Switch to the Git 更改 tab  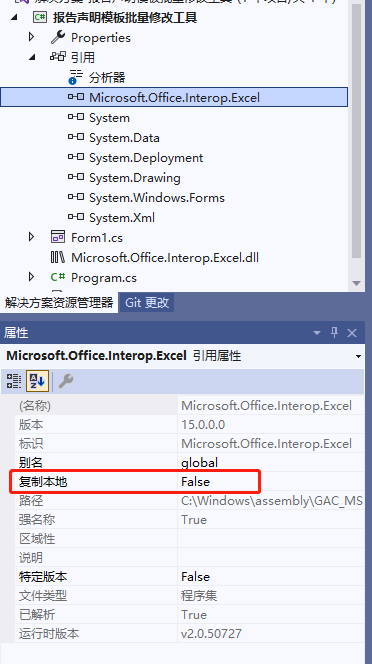coord(147,302)
